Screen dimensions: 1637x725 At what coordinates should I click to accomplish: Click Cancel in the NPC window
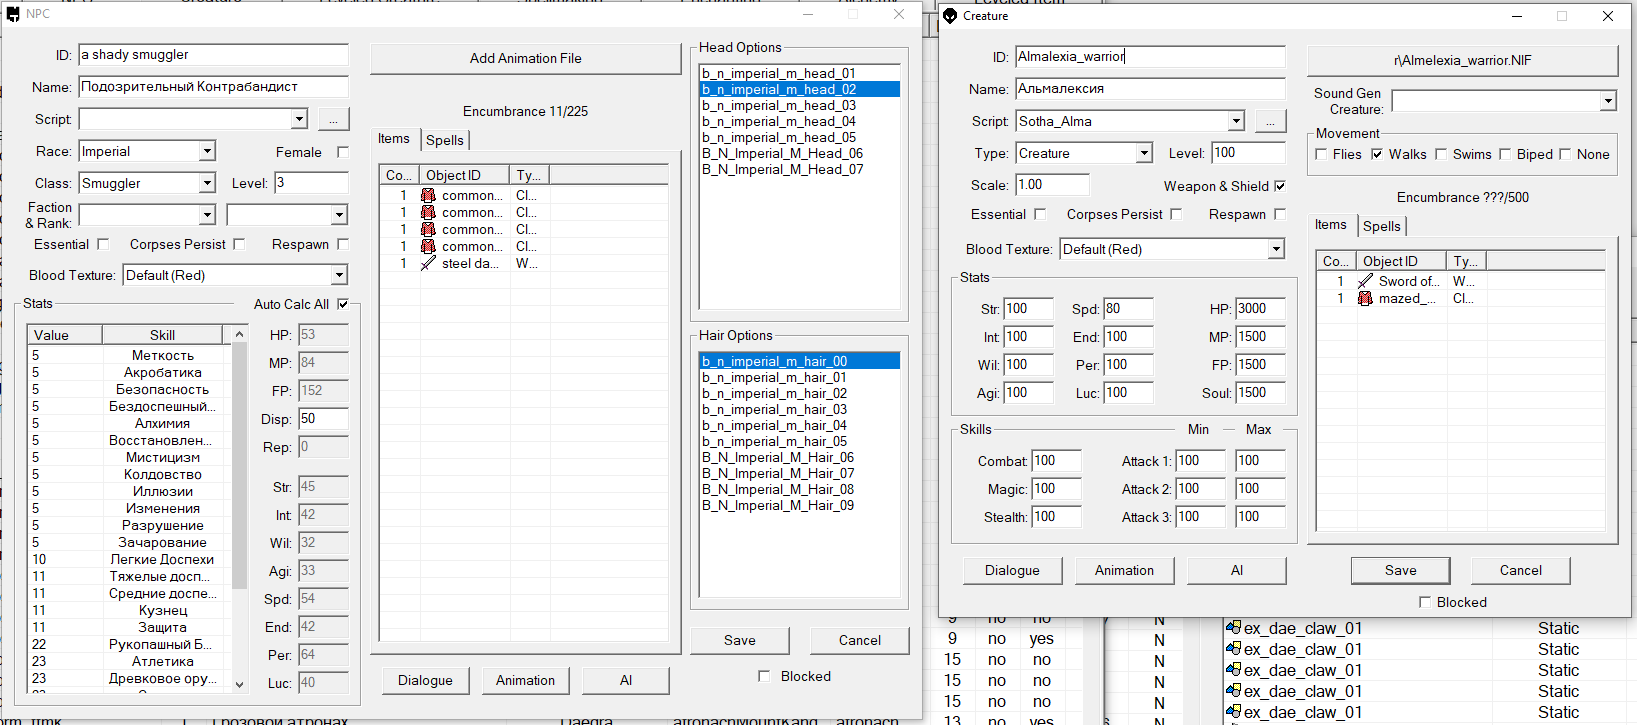pos(860,640)
